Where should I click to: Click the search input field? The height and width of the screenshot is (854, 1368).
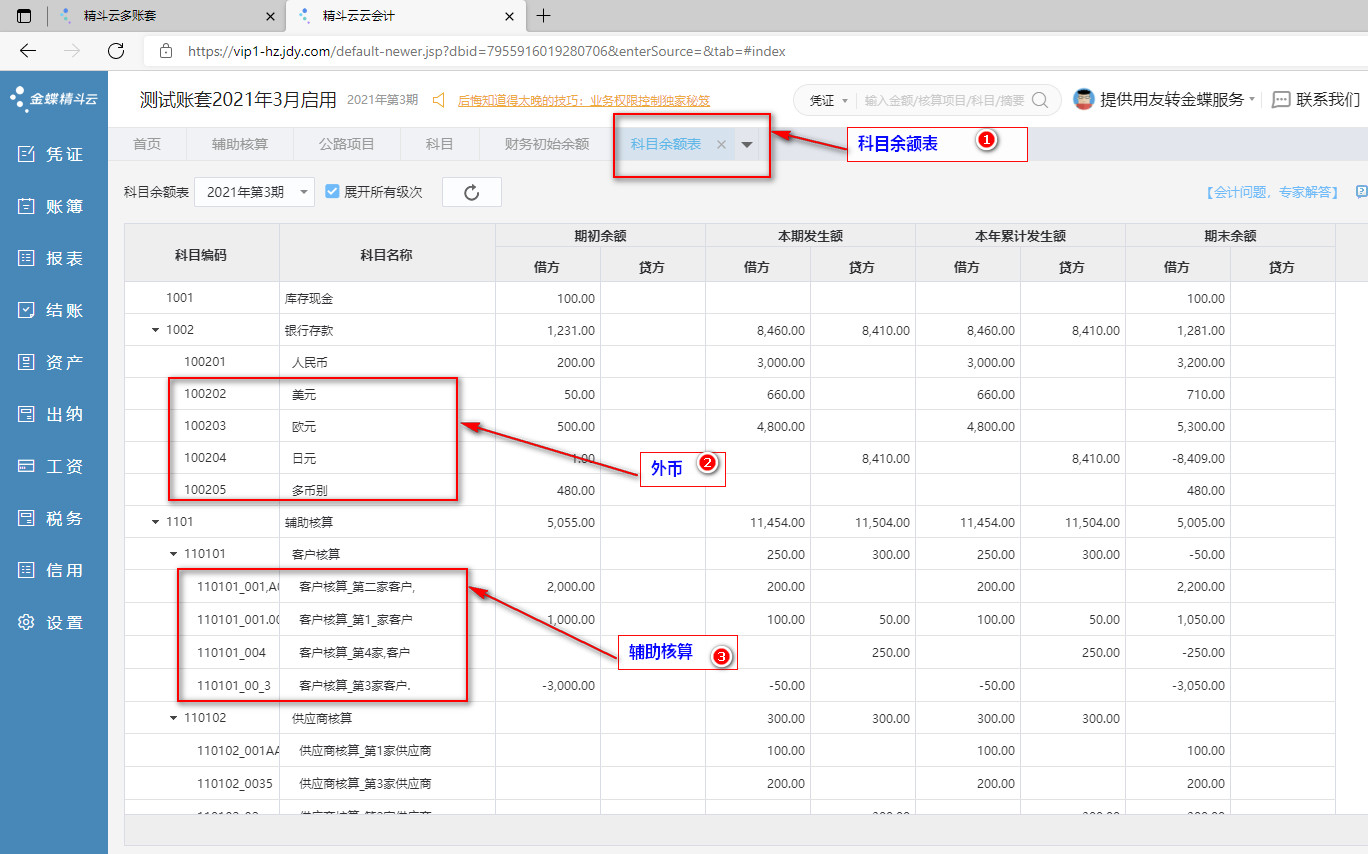coord(942,100)
